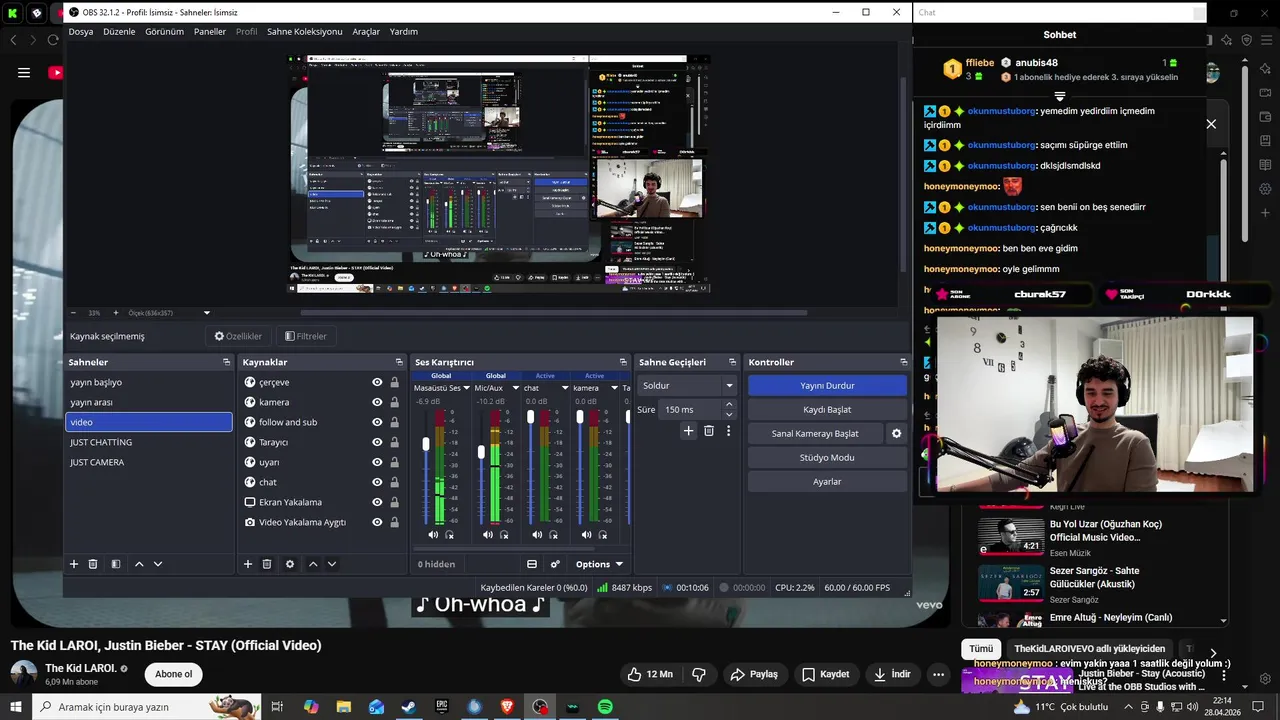
Task: Add a scene transition with plus icon
Action: coord(688,431)
